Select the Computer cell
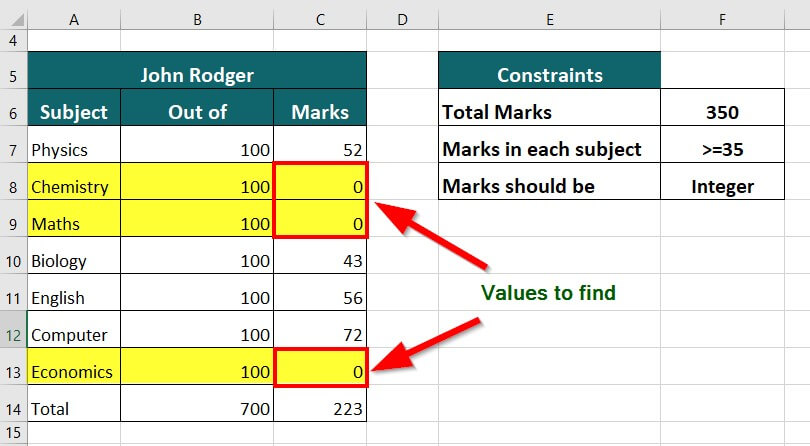 (74, 329)
